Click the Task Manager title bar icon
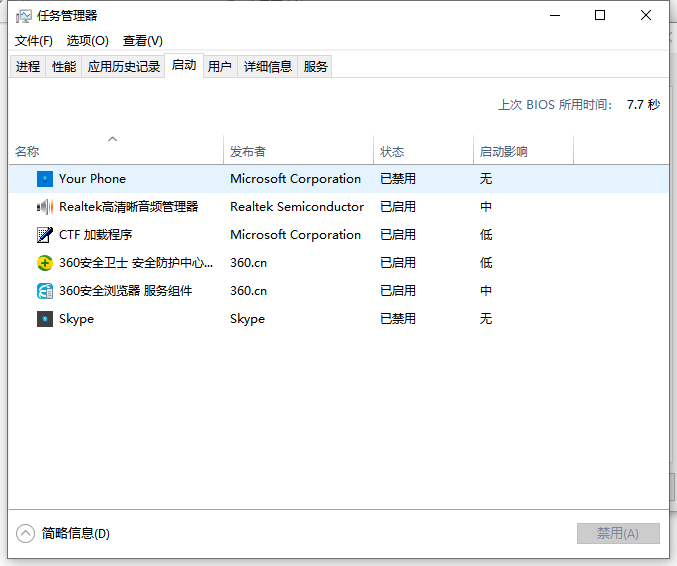 (23, 16)
